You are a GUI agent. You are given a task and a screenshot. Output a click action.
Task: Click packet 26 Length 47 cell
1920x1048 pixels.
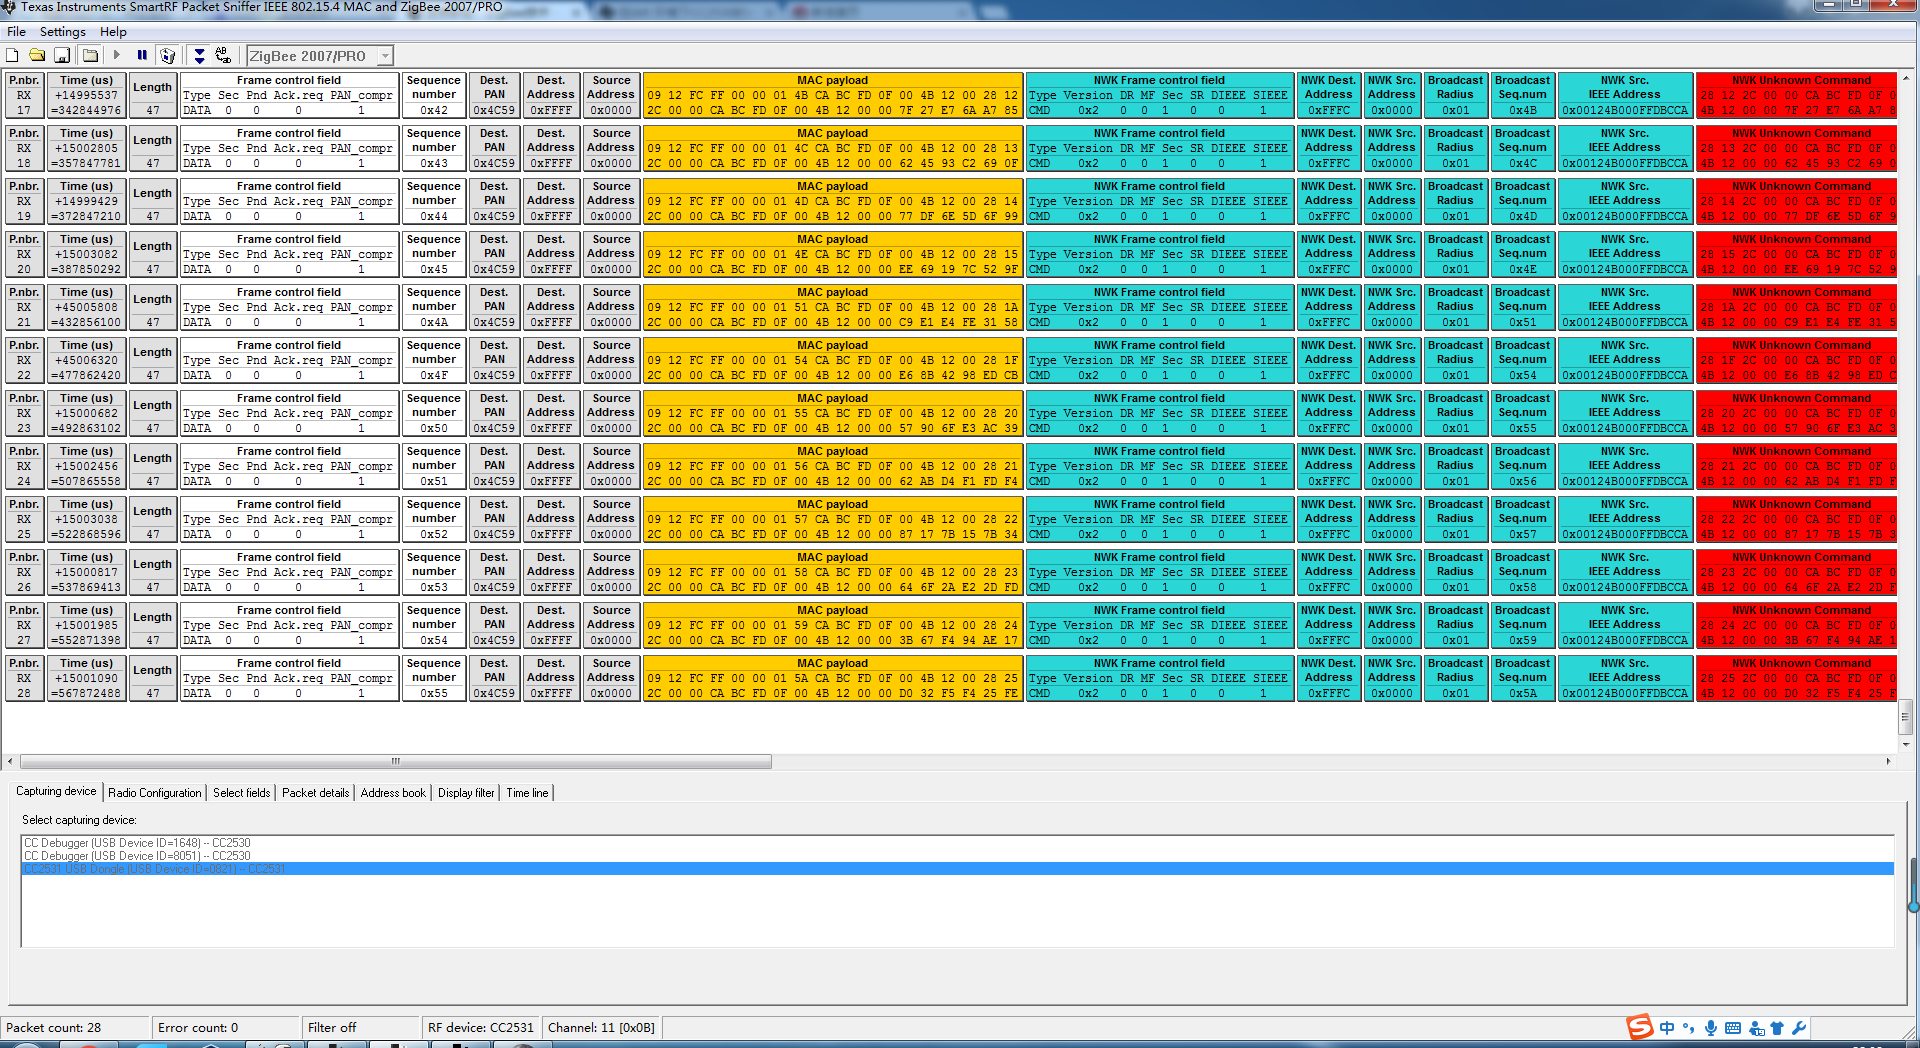pos(153,572)
